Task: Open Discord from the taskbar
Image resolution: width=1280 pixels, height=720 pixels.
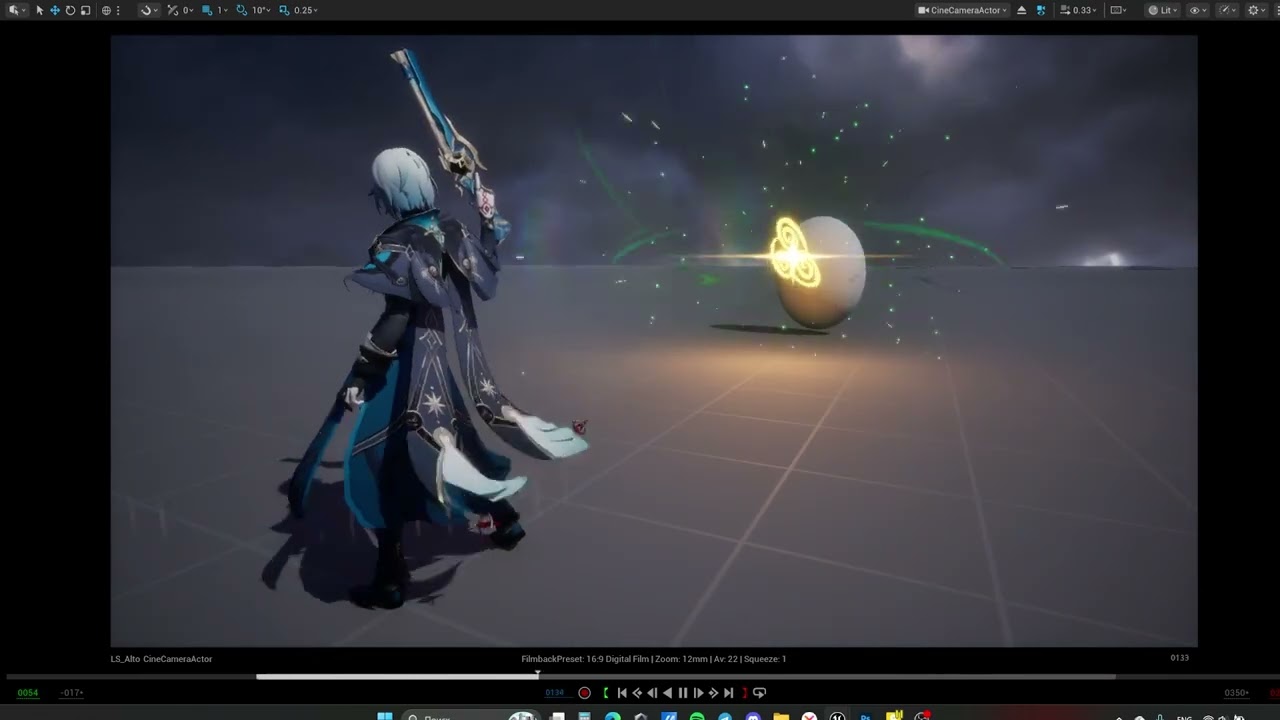Action: tap(753, 716)
